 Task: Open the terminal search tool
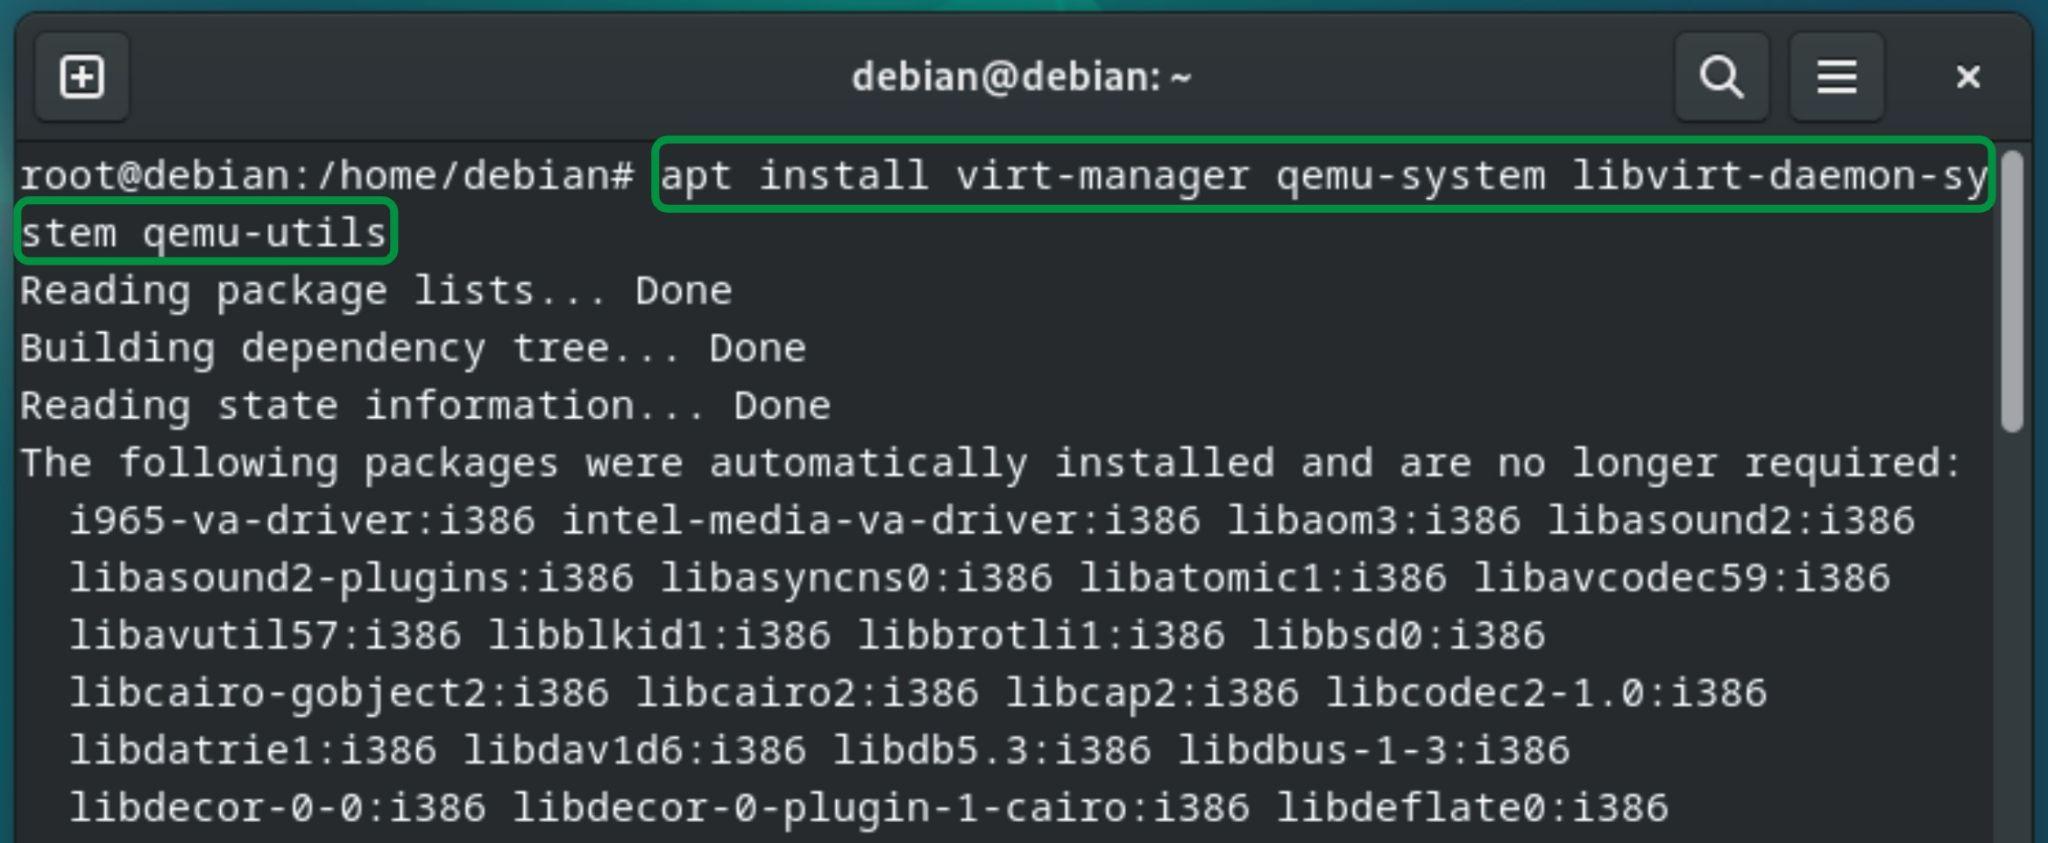[x=1721, y=77]
